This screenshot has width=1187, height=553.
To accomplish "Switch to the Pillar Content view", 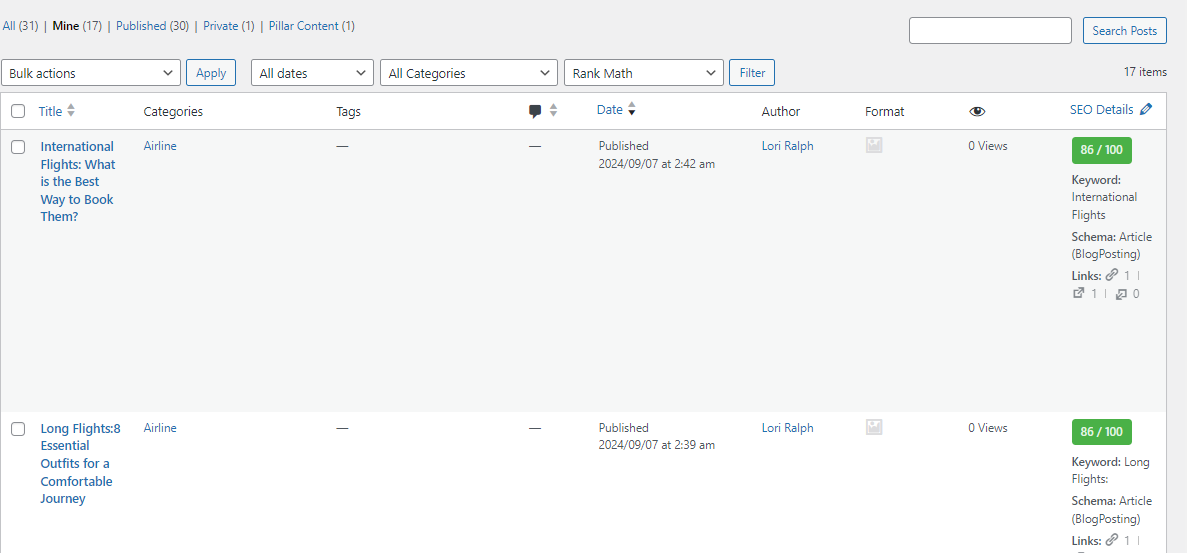I will click(x=303, y=26).
